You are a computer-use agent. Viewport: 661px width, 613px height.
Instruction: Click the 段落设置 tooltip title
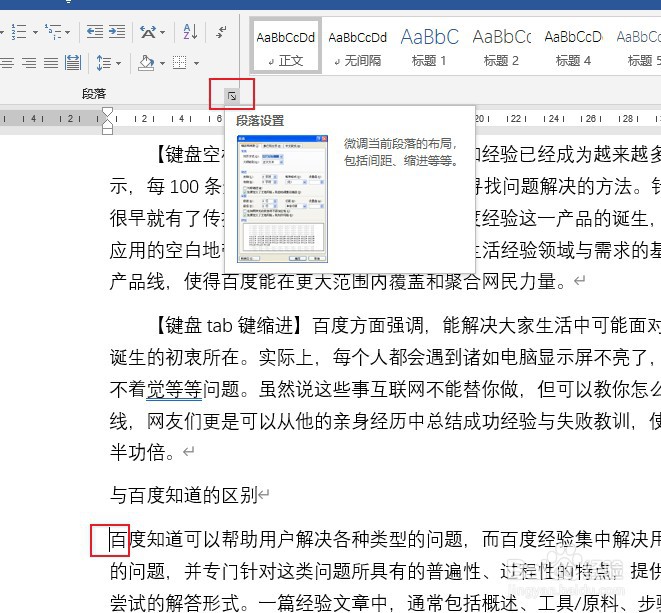(x=260, y=121)
